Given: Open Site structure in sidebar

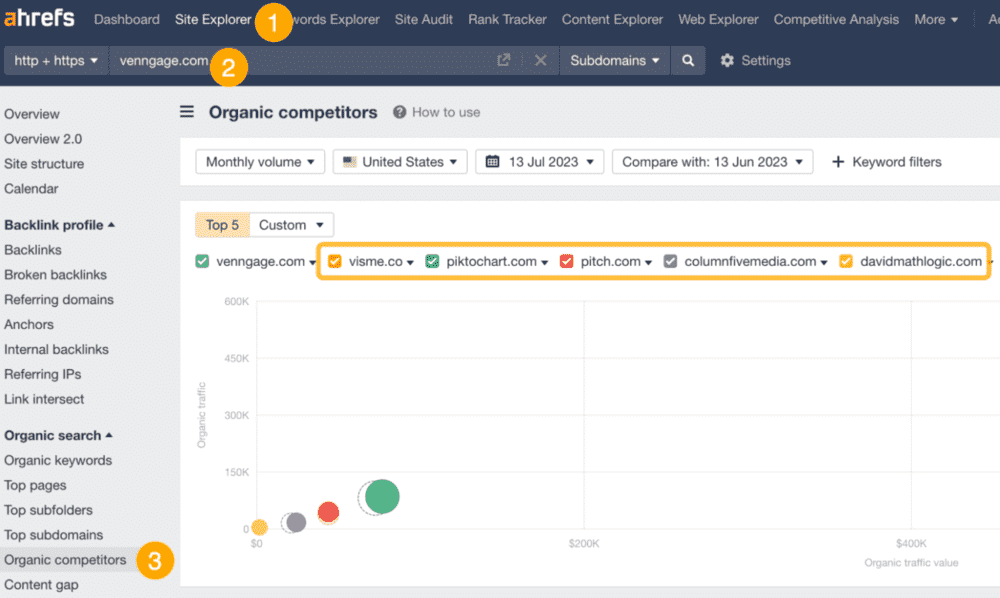Looking at the screenshot, I should point(44,164).
